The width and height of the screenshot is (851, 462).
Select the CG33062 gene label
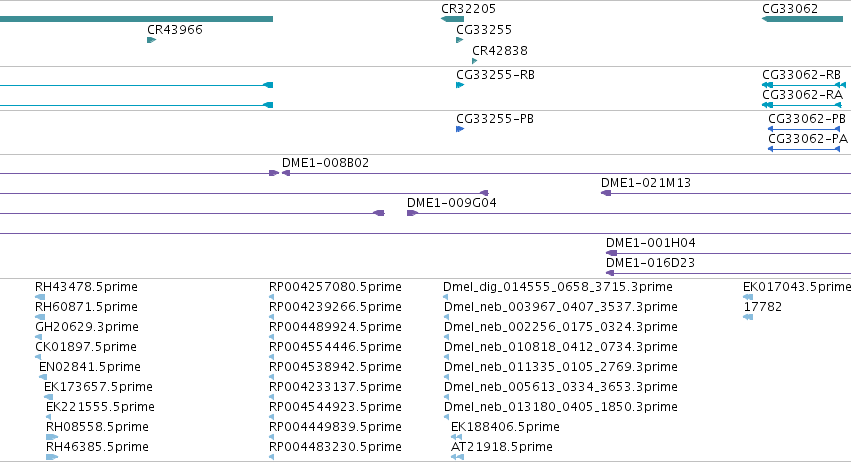click(x=790, y=9)
